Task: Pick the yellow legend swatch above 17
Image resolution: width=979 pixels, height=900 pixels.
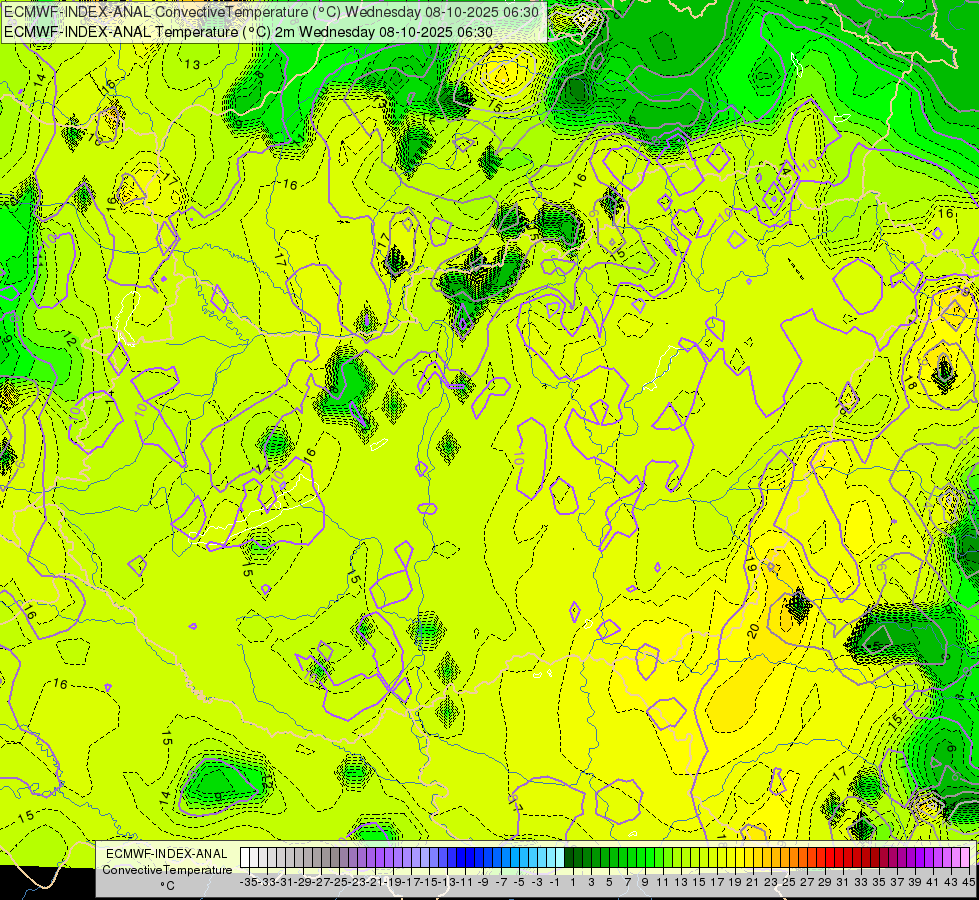Action: (712, 857)
